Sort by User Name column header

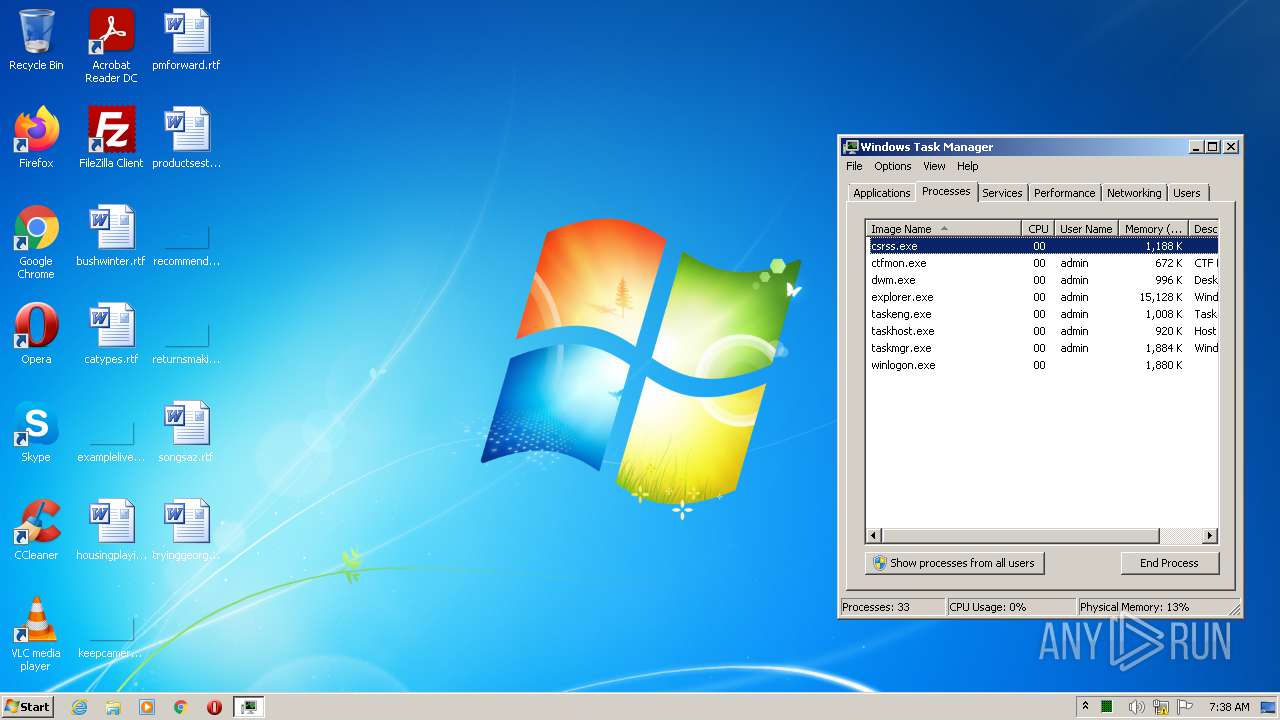[x=1086, y=229]
